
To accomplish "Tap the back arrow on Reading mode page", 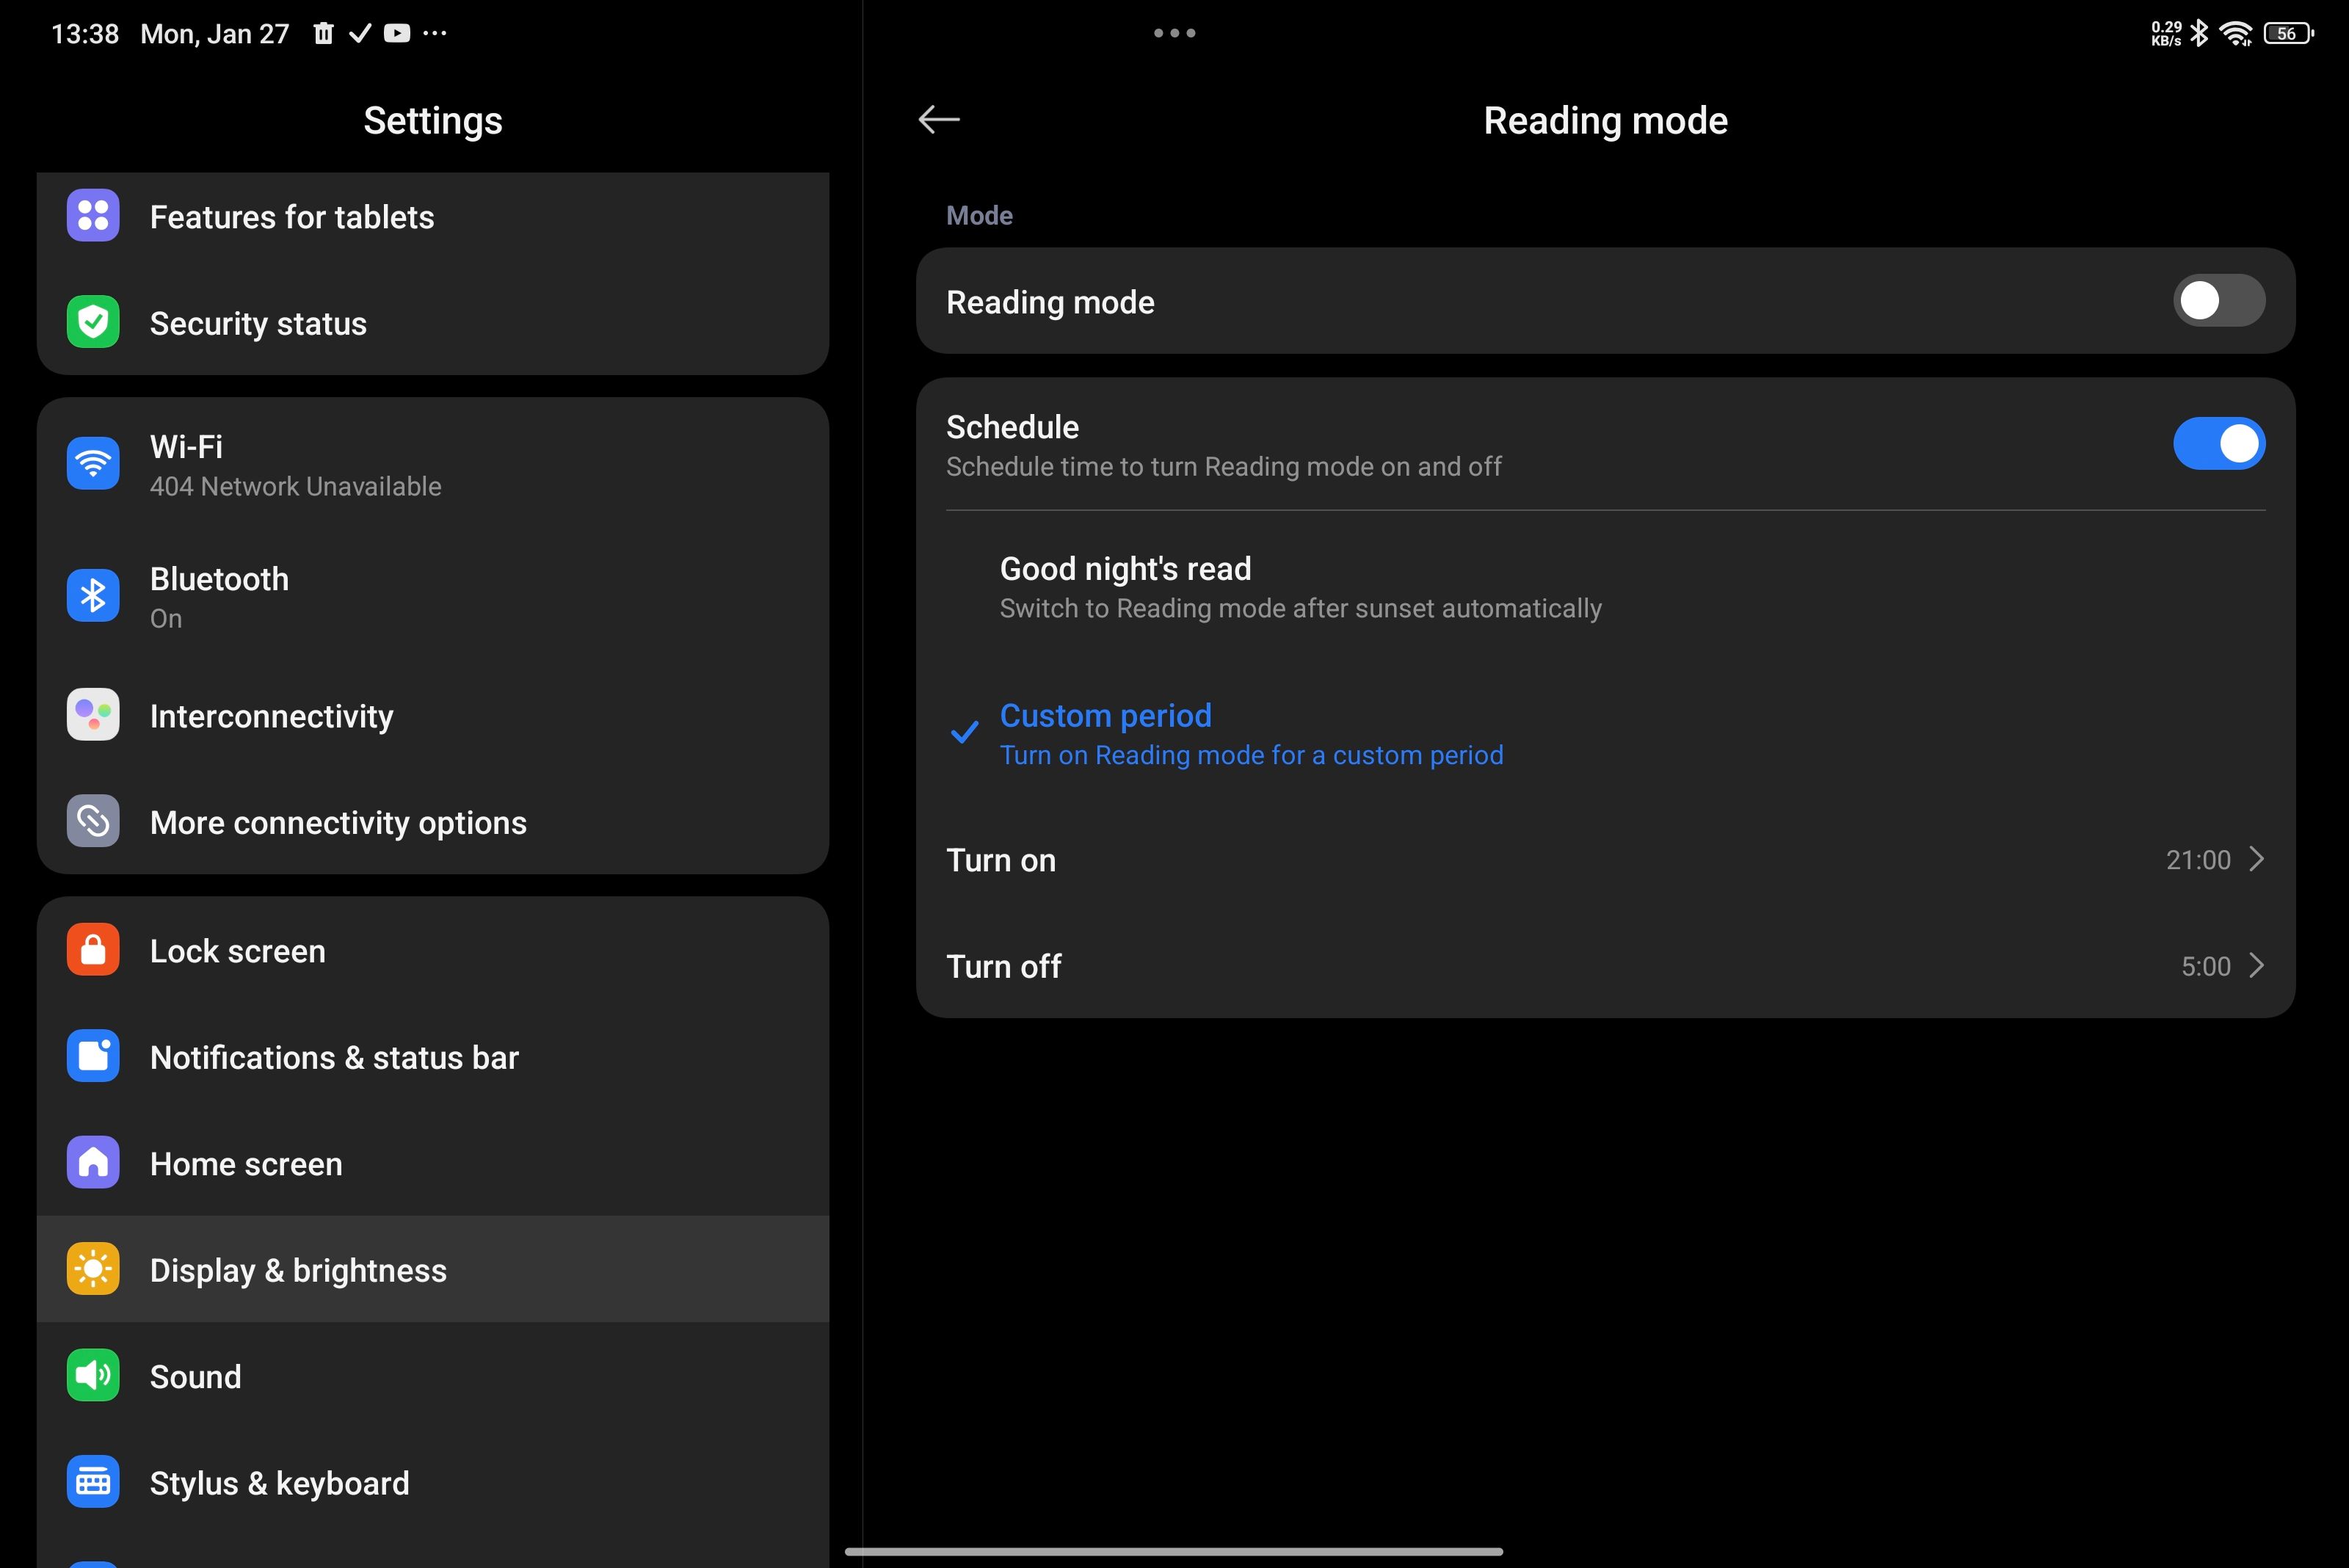I will [938, 119].
